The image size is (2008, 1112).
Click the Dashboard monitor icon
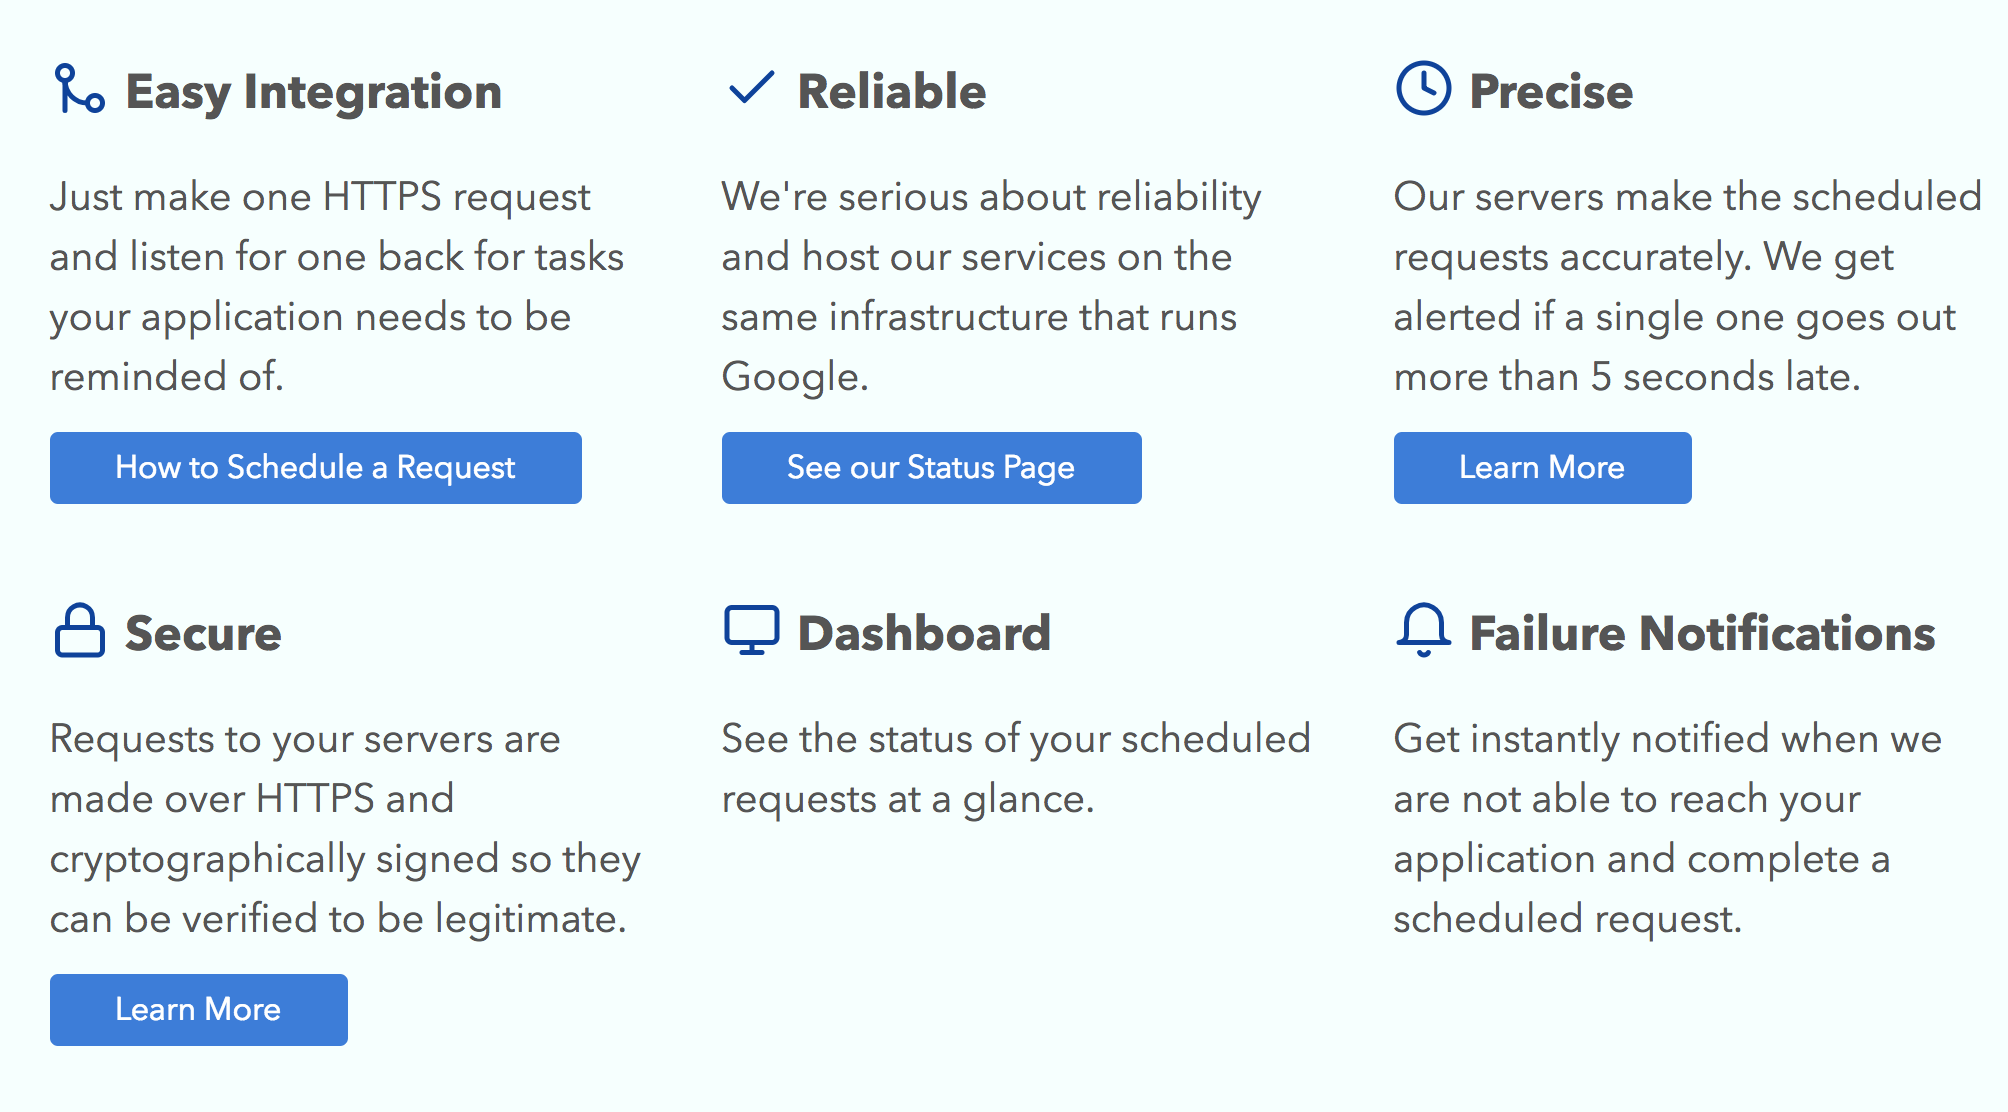click(751, 630)
